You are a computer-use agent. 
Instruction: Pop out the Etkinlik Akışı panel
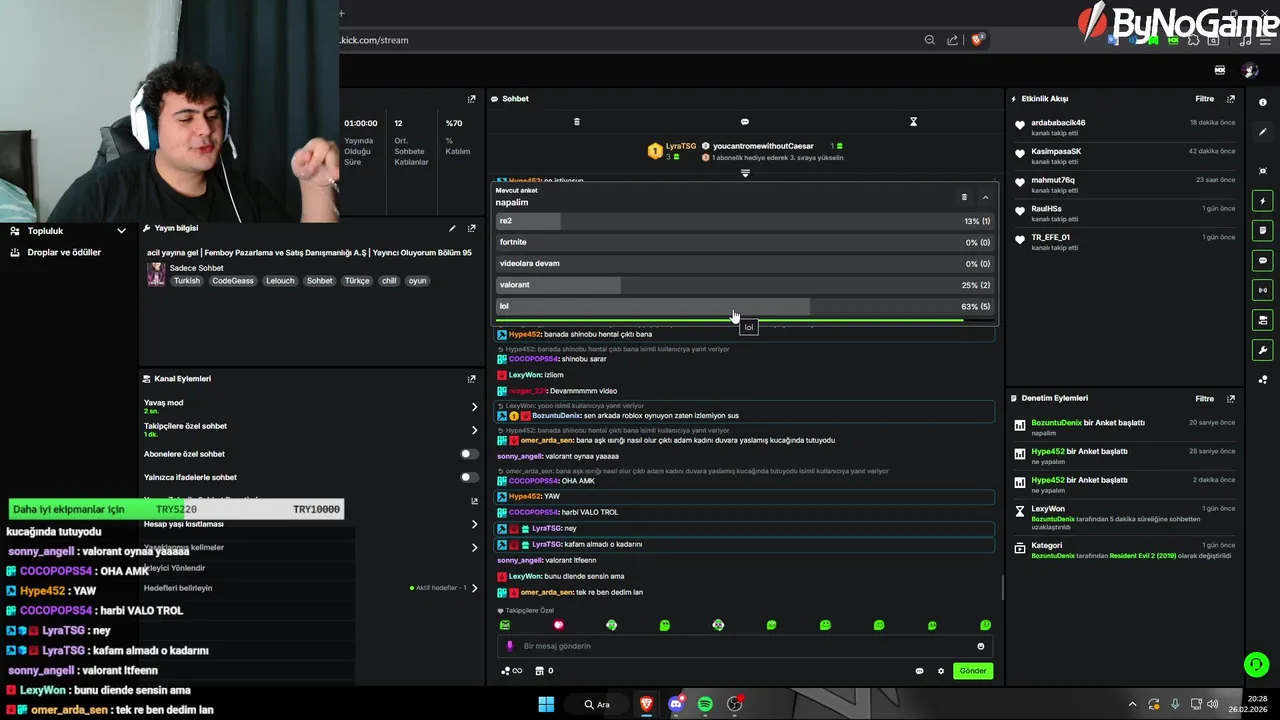coord(1231,99)
